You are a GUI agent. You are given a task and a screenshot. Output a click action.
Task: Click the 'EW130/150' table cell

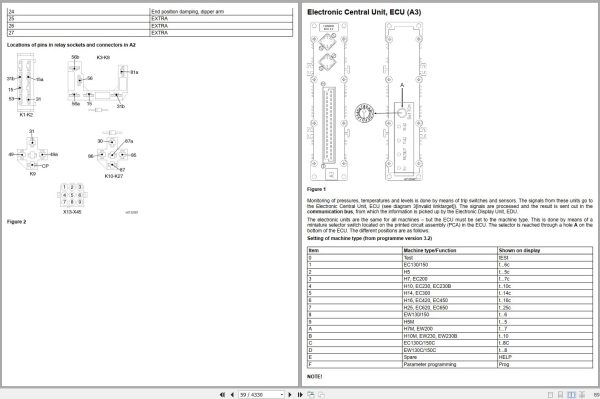click(x=450, y=314)
